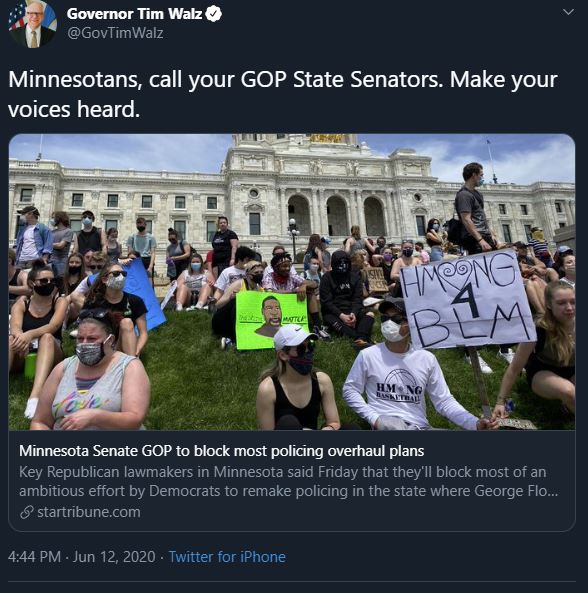Click the 'ambitious effort by Democrats' summary line

coord(289,491)
